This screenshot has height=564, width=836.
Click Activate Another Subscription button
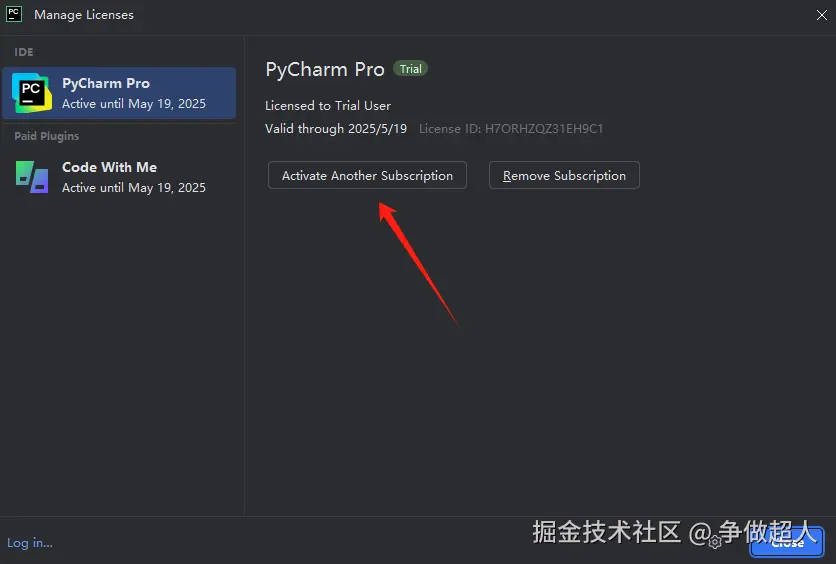pos(367,175)
